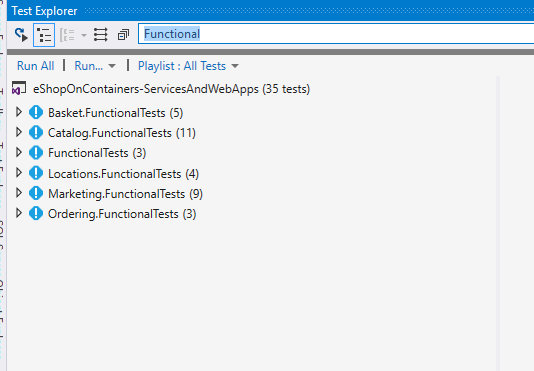Expand the Catalog.FunctionalTests node

click(19, 132)
